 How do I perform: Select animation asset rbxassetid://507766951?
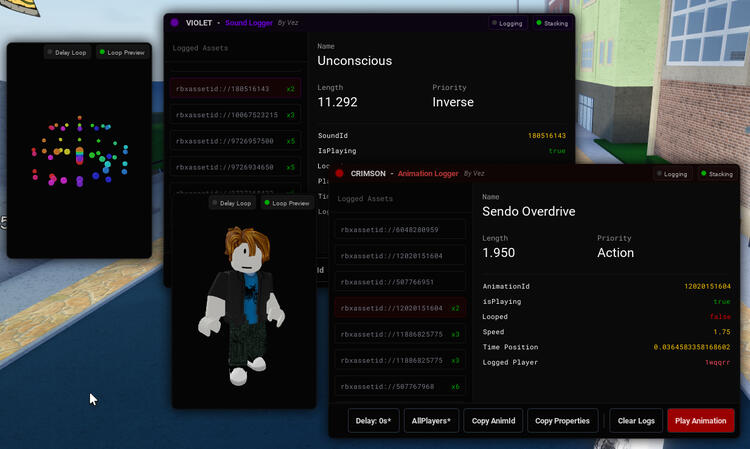[400, 282]
